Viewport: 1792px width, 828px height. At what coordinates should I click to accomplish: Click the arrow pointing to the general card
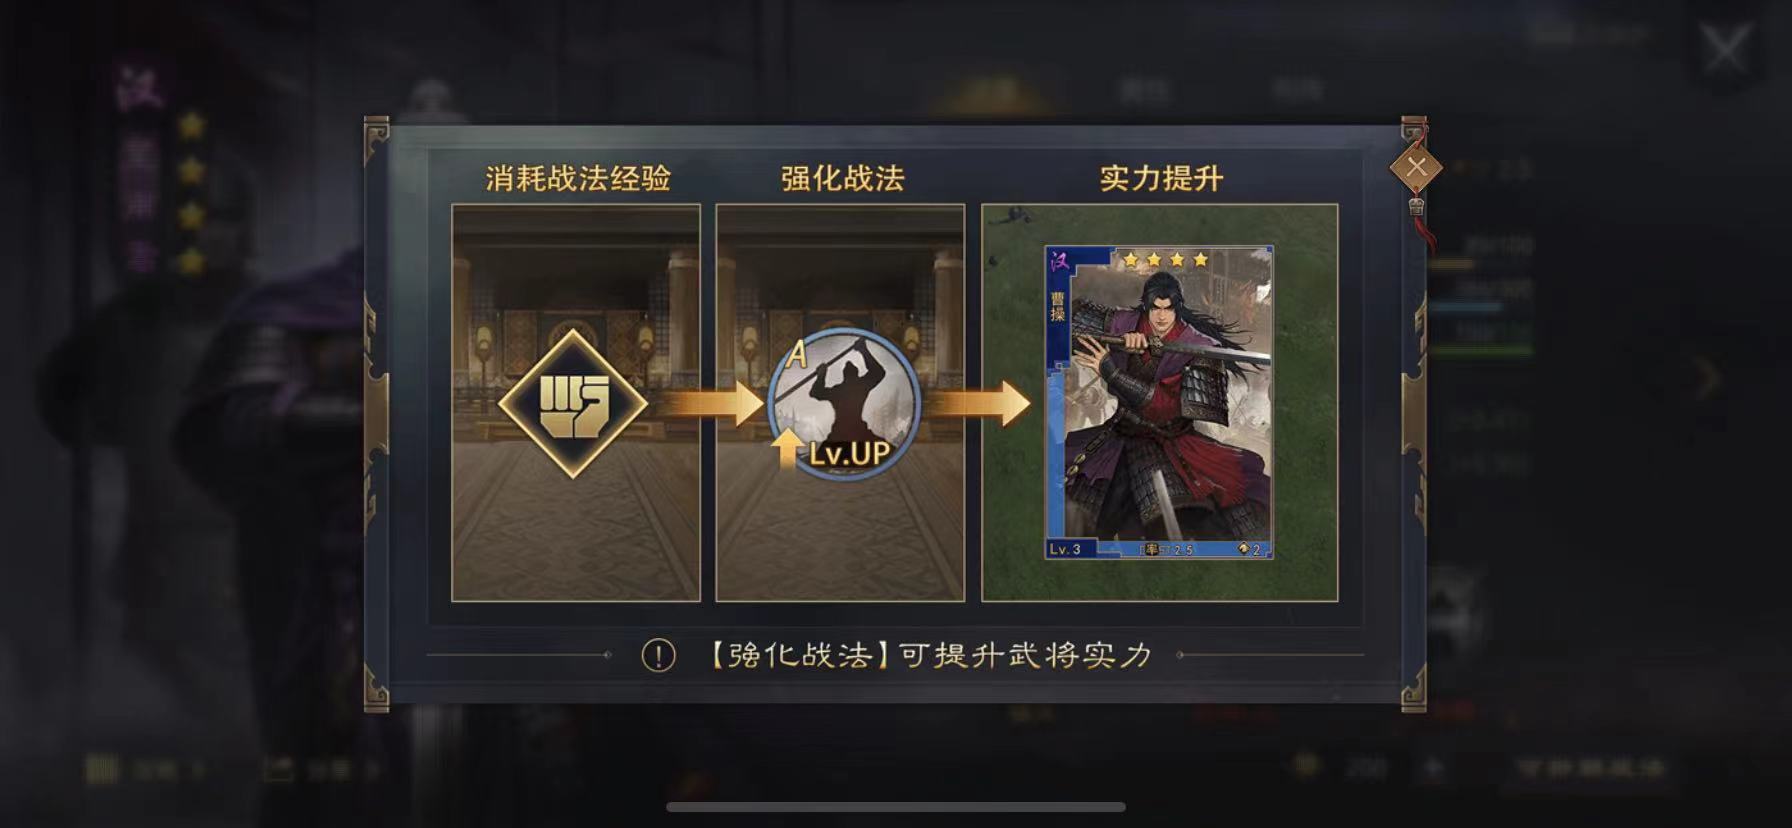pos(977,404)
